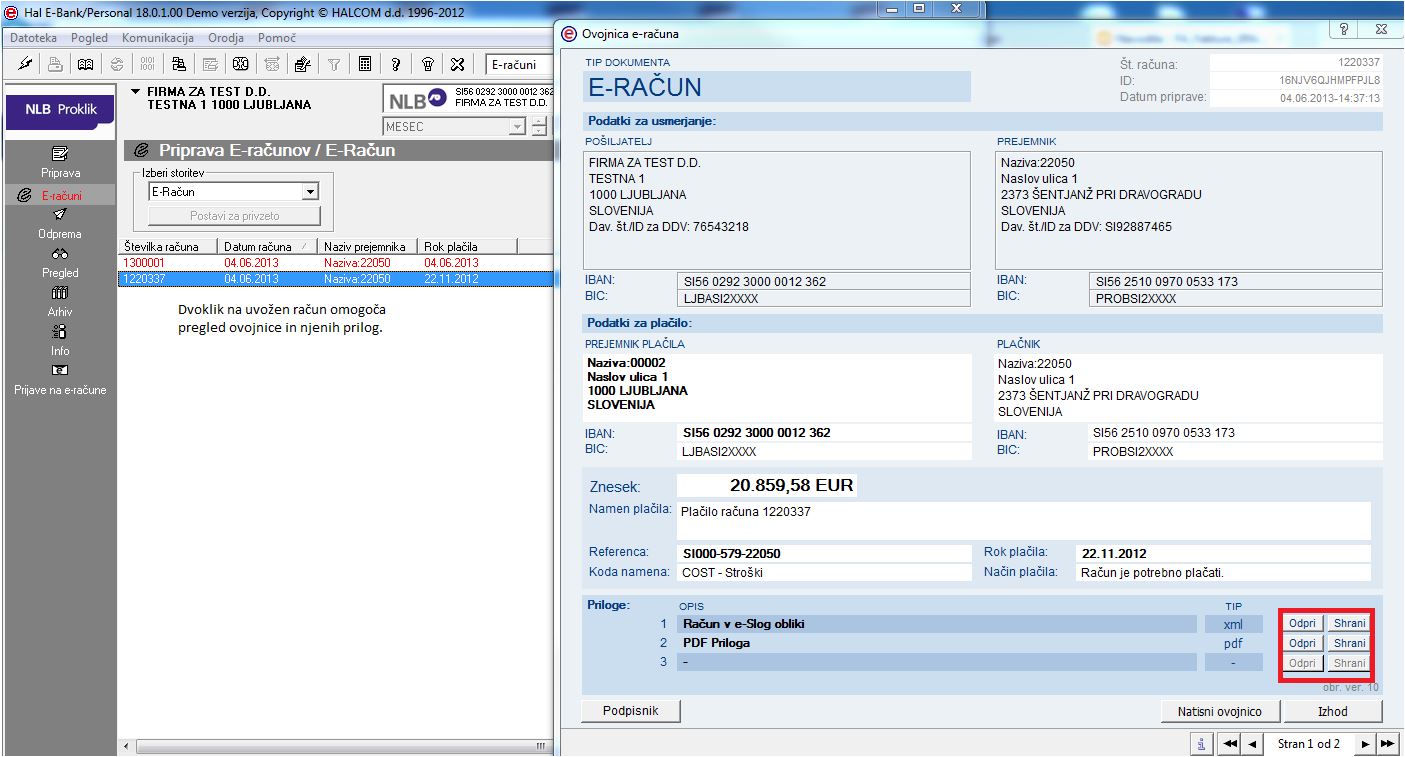Click Shrani for Račun v e-Slog obliki
This screenshot has height=757, width=1405.
coord(1349,624)
